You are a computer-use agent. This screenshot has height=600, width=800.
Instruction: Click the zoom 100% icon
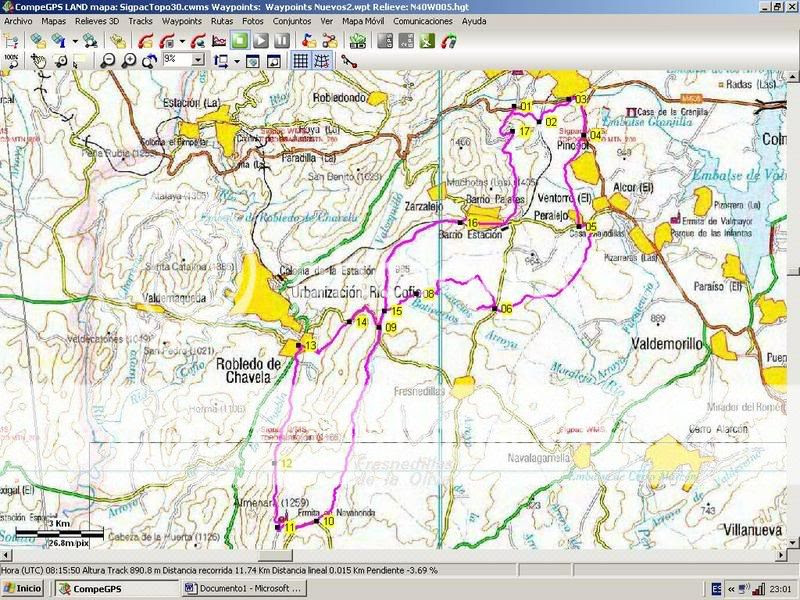point(11,61)
